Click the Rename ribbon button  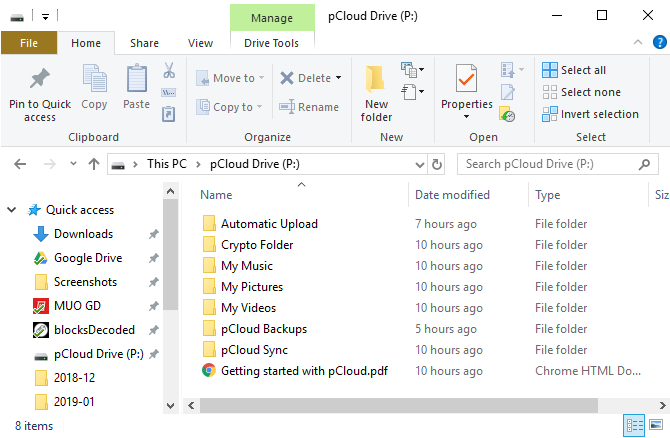click(309, 107)
